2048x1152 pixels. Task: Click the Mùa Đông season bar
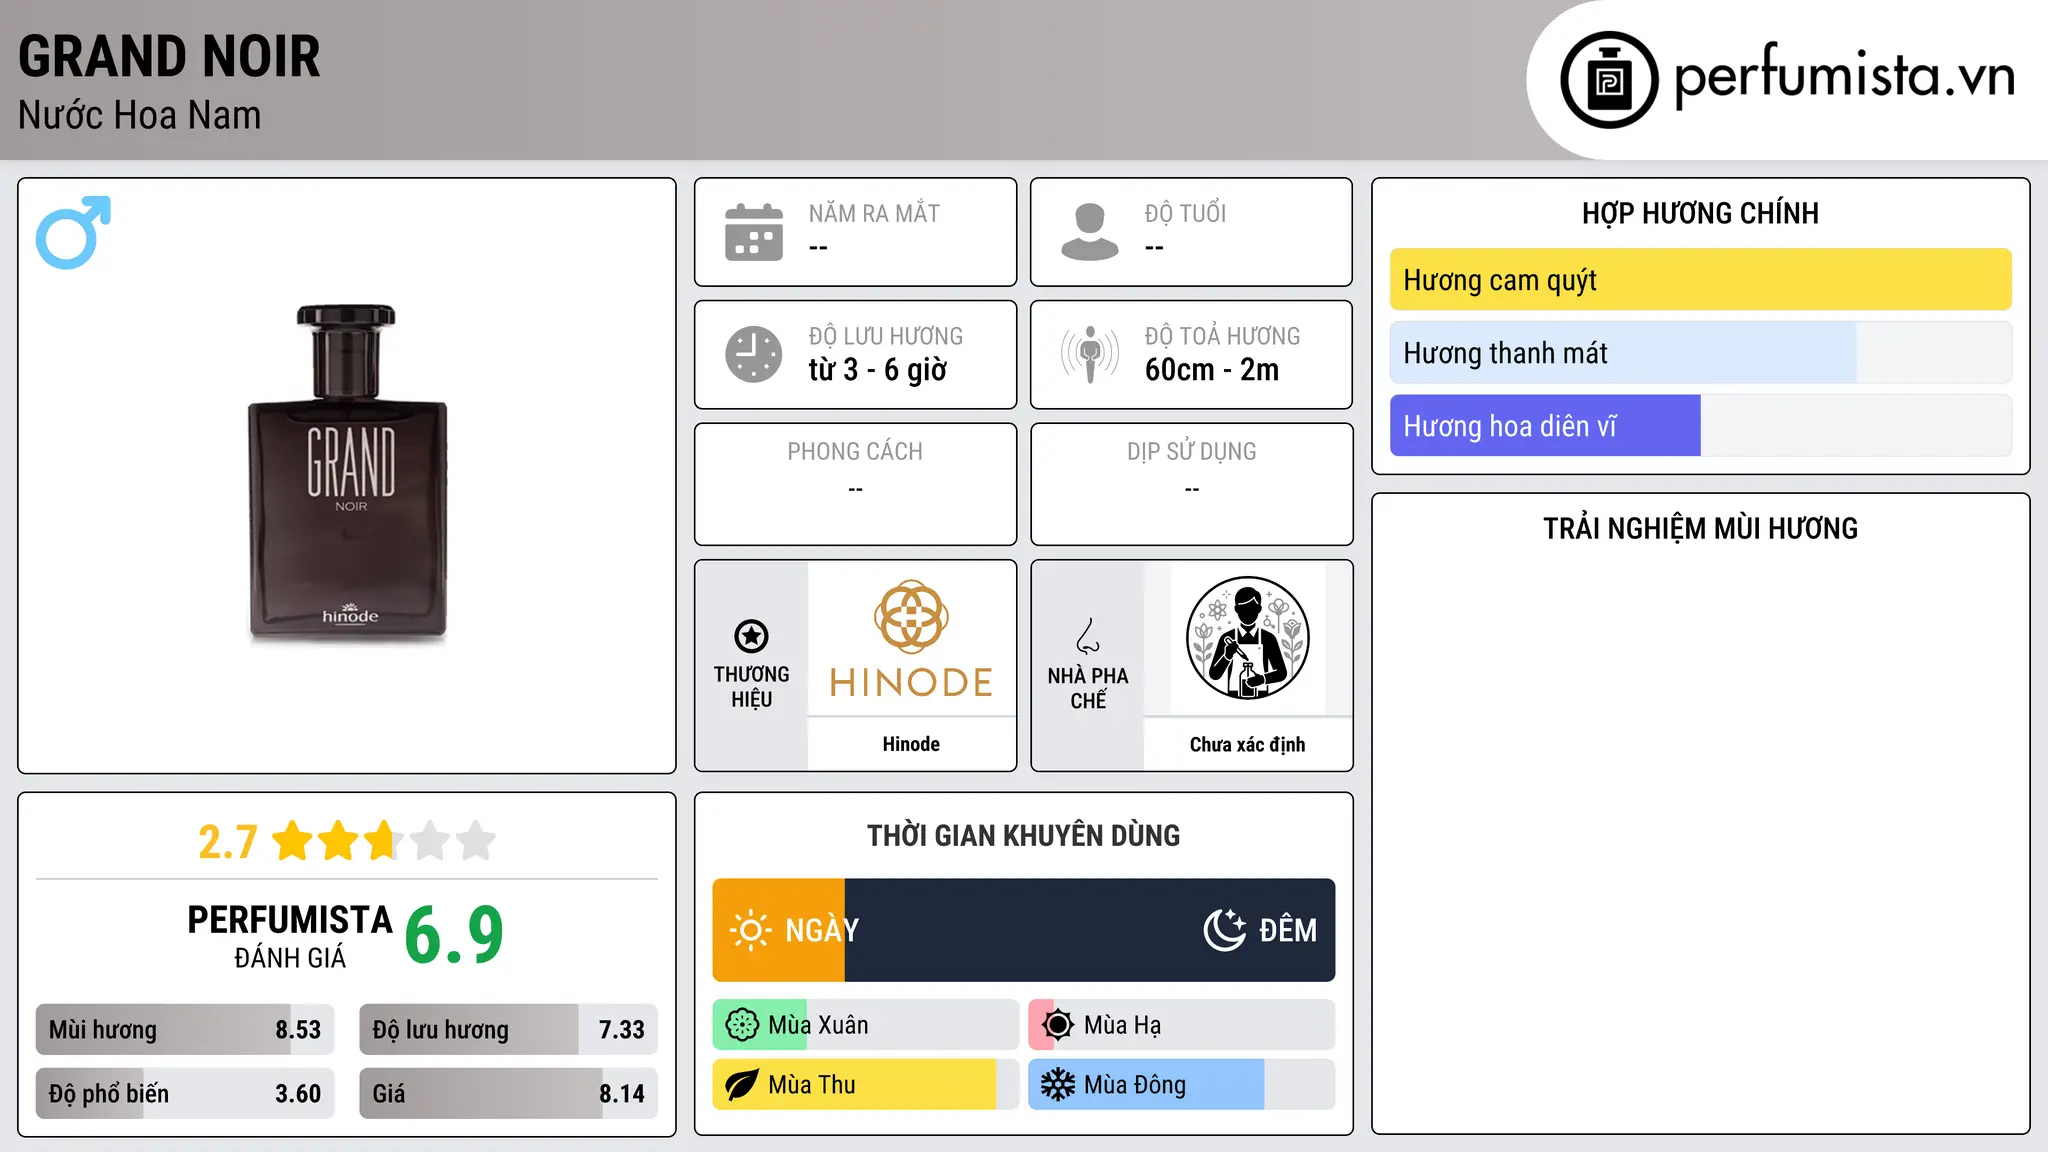[1182, 1085]
